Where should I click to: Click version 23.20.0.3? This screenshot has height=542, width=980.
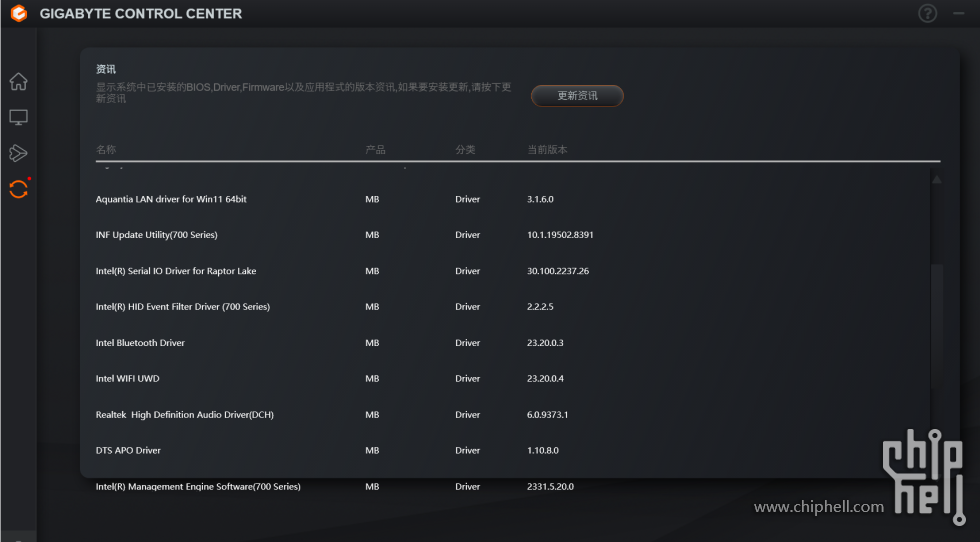click(x=545, y=343)
